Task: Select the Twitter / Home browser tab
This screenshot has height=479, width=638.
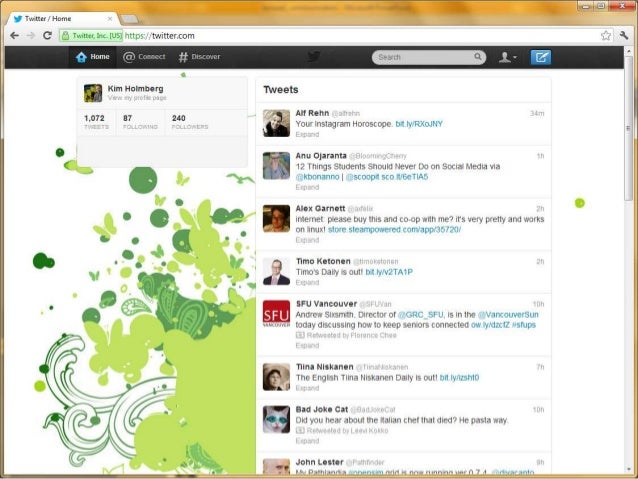Action: click(x=61, y=19)
